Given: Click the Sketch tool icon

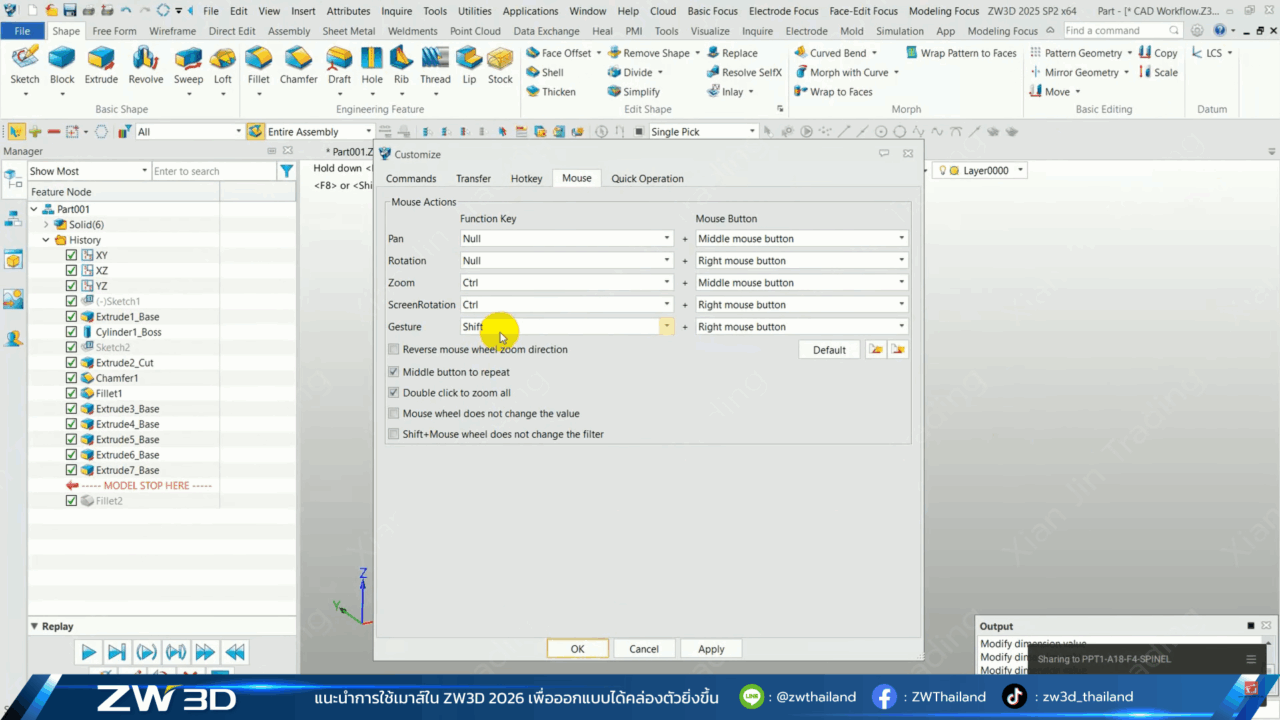Looking at the screenshot, I should 25,63.
